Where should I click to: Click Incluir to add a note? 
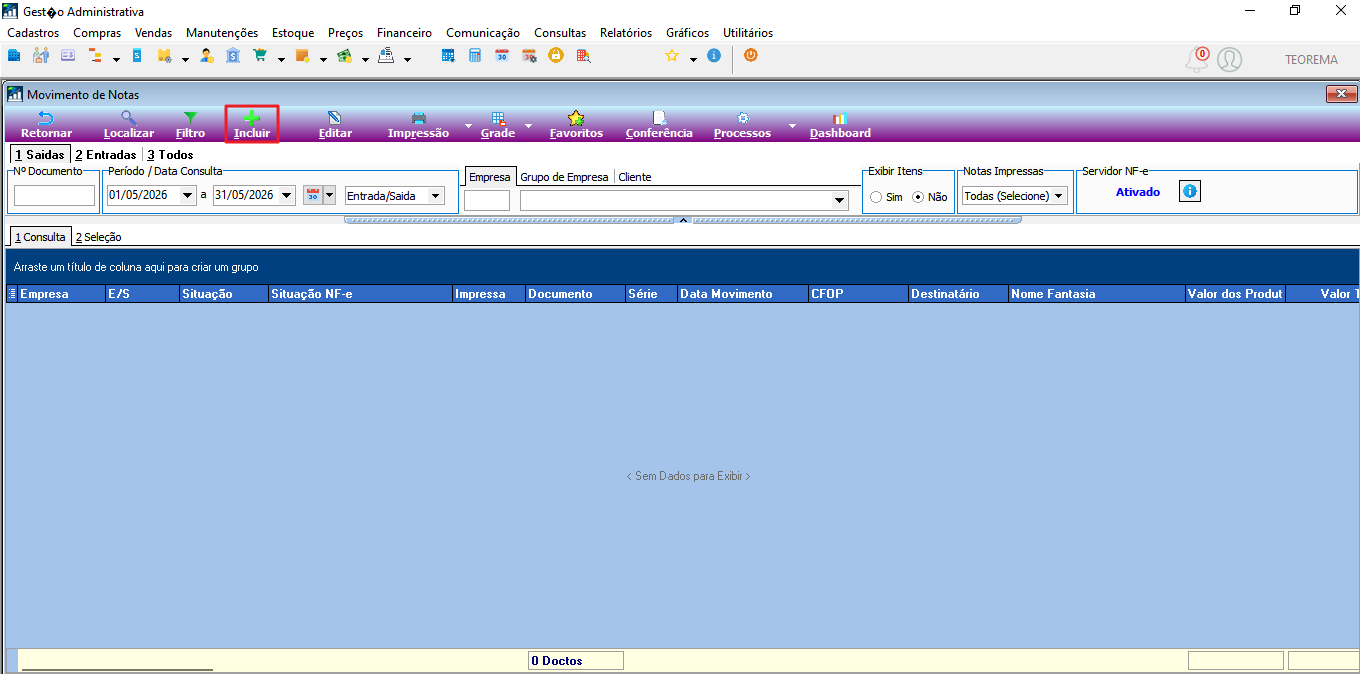click(x=252, y=125)
